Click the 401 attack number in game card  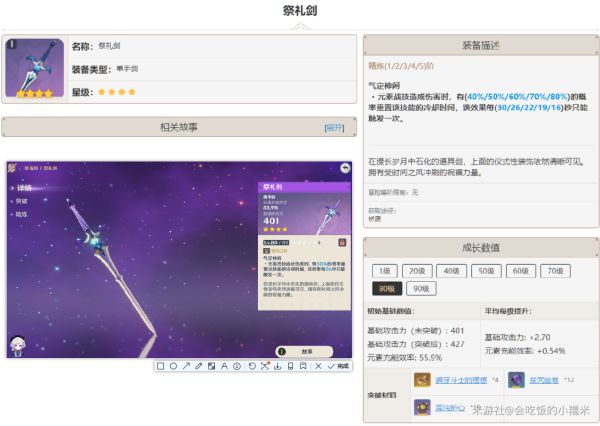click(271, 221)
